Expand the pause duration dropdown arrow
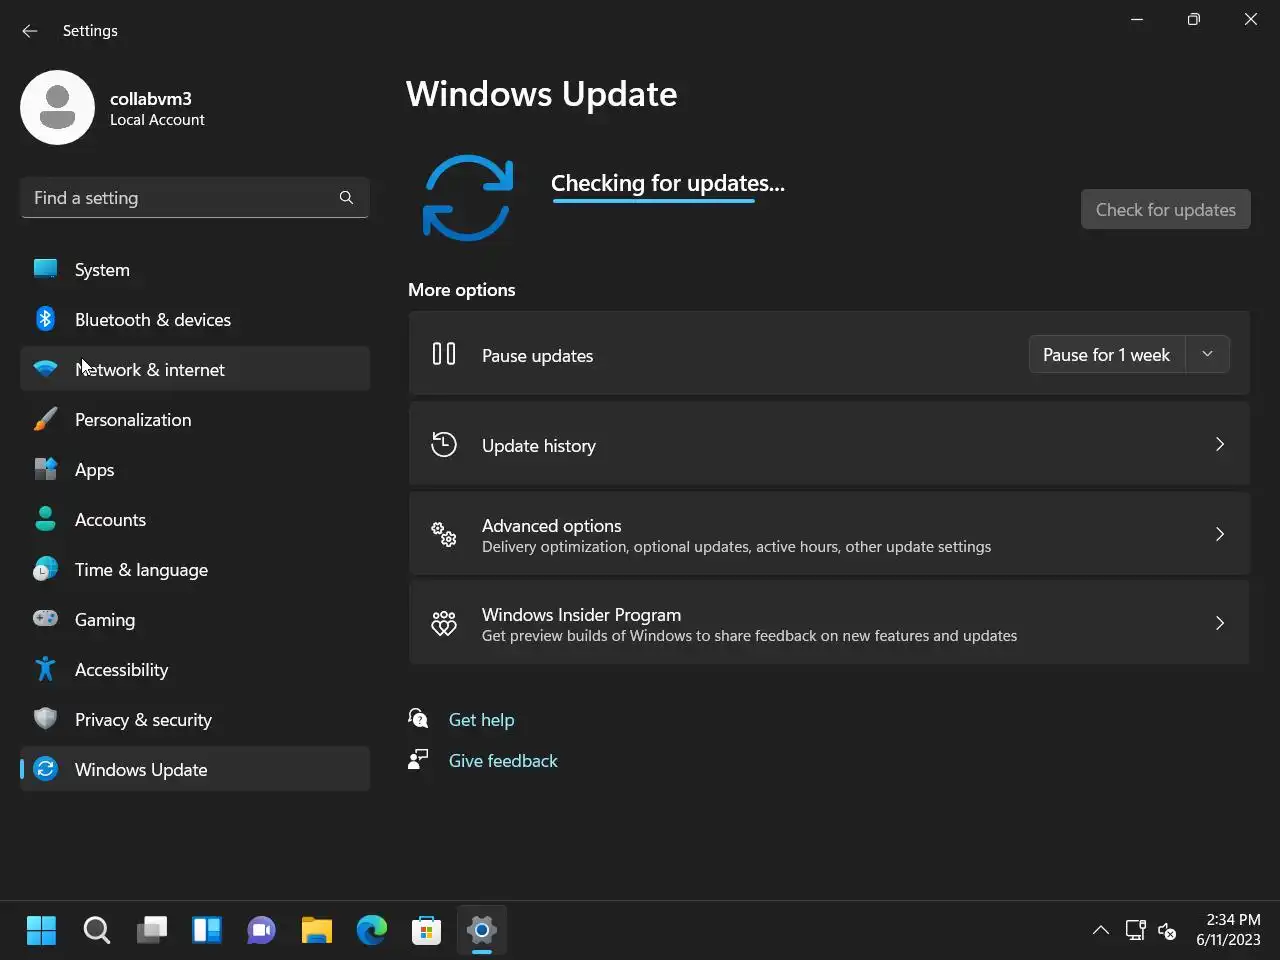The width and height of the screenshot is (1280, 960). [1207, 354]
